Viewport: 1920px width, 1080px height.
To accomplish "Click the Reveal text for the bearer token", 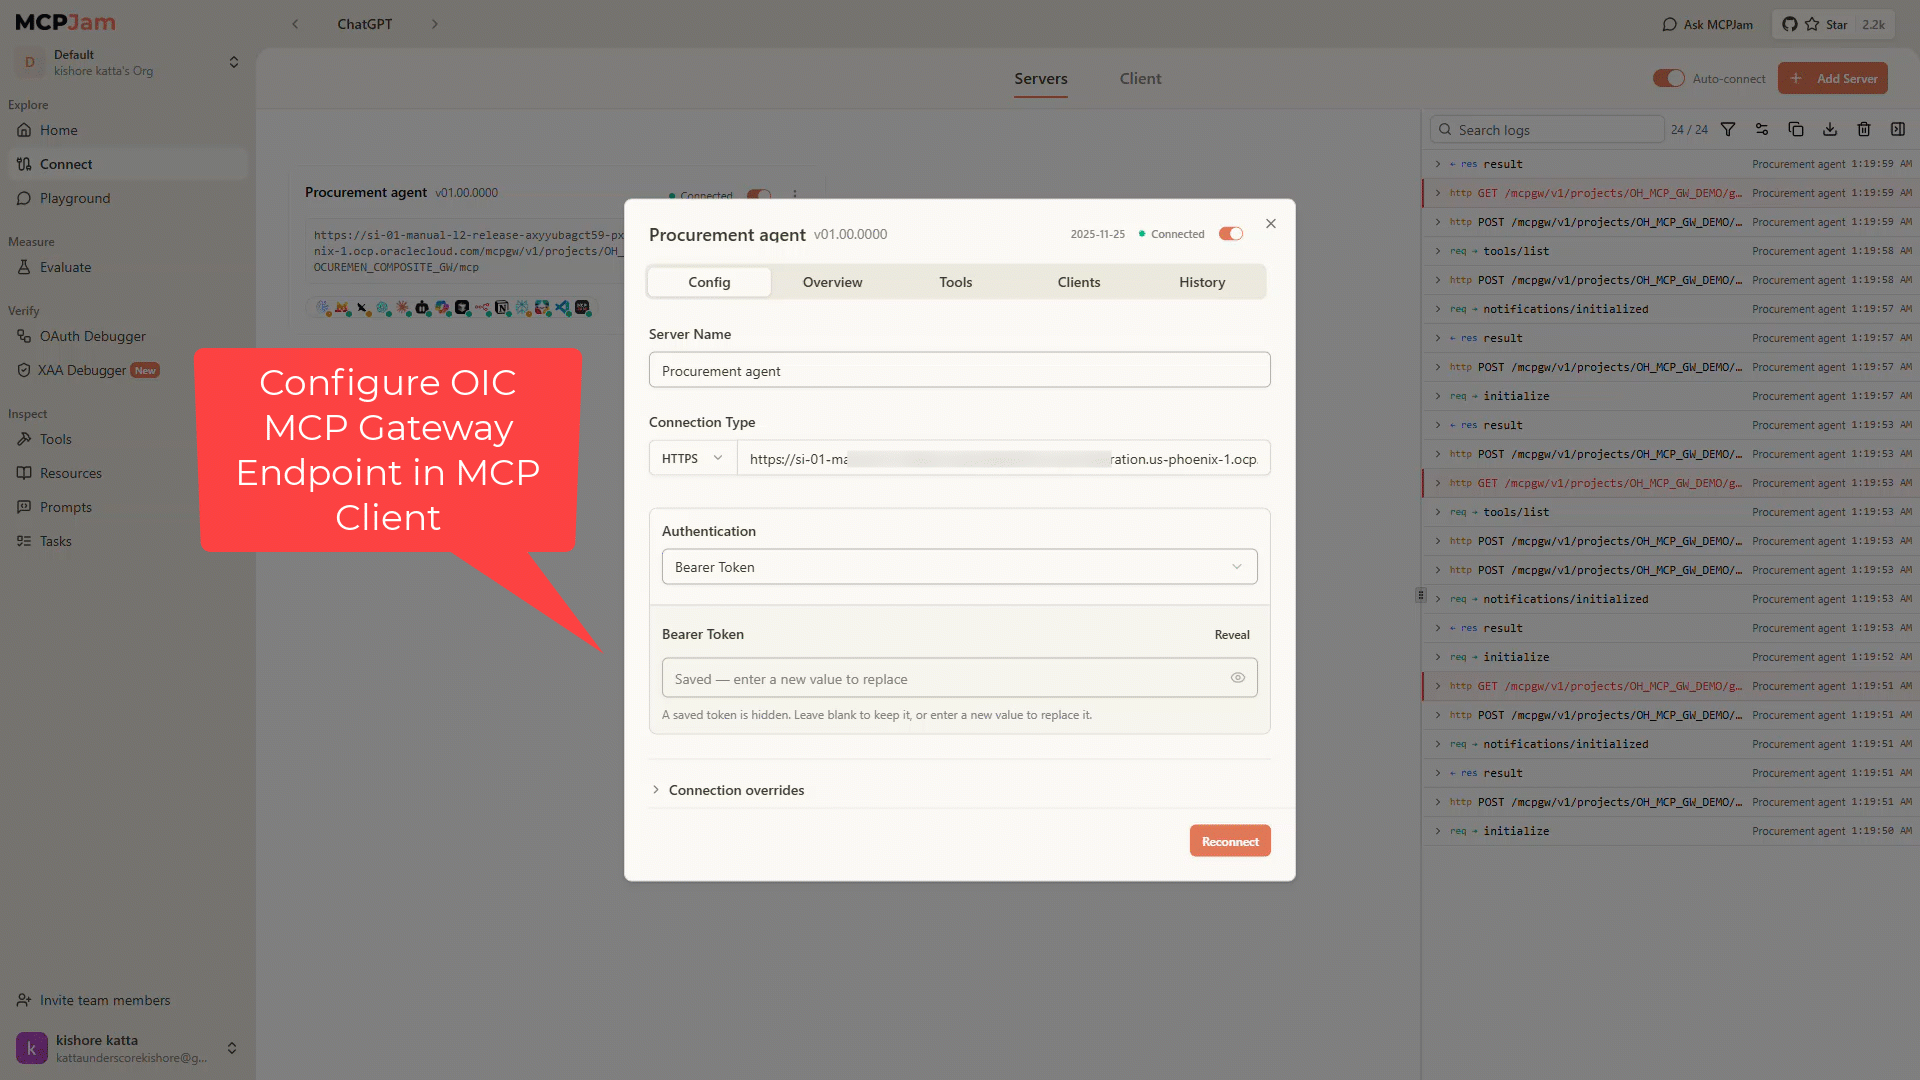I will pos(1232,635).
